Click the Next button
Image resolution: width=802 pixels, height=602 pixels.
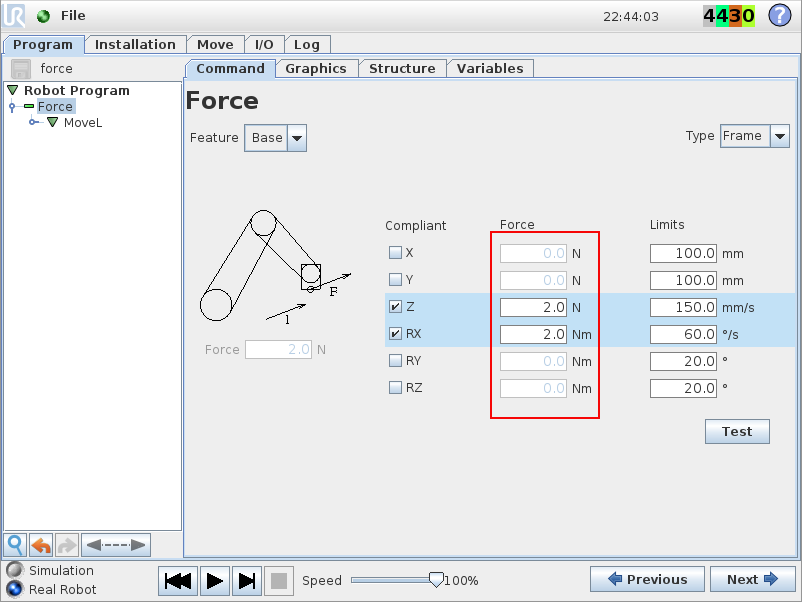[x=752, y=579]
